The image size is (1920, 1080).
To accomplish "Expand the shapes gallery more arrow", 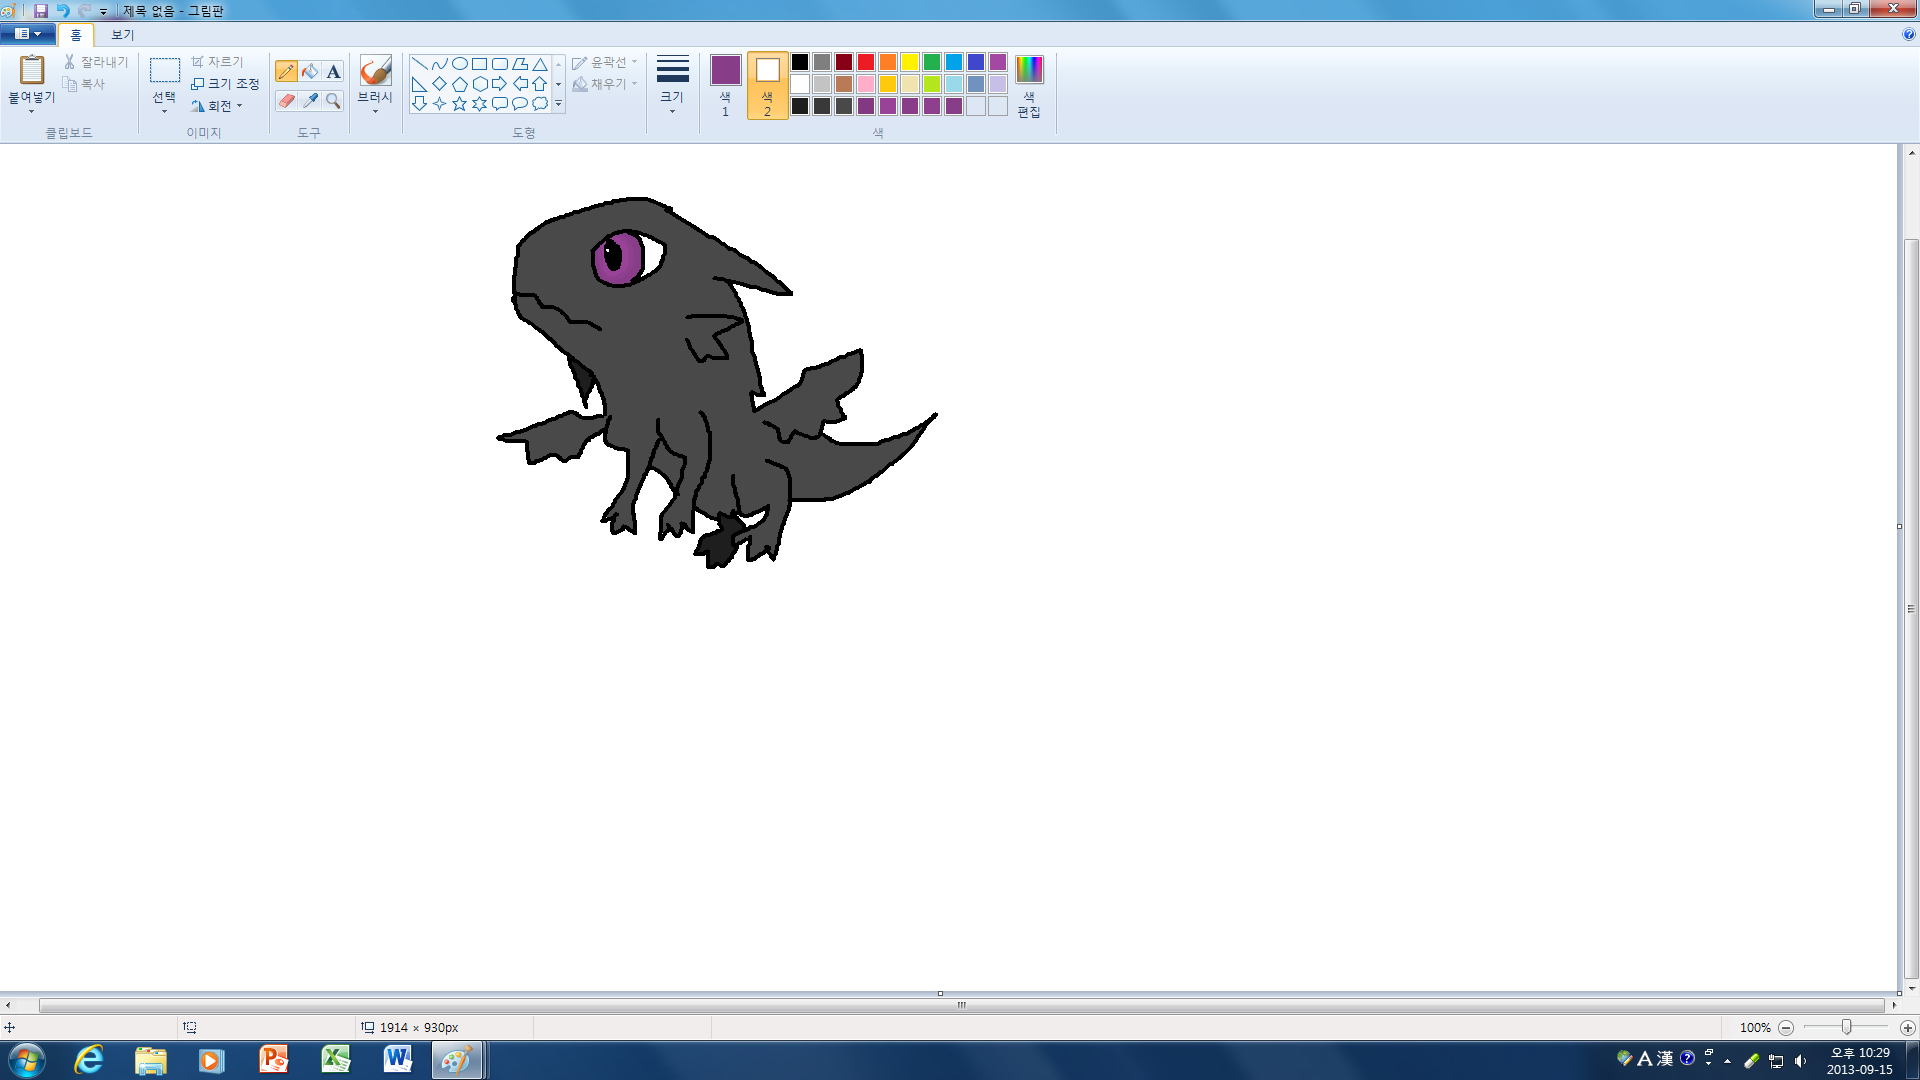I will tap(558, 104).
